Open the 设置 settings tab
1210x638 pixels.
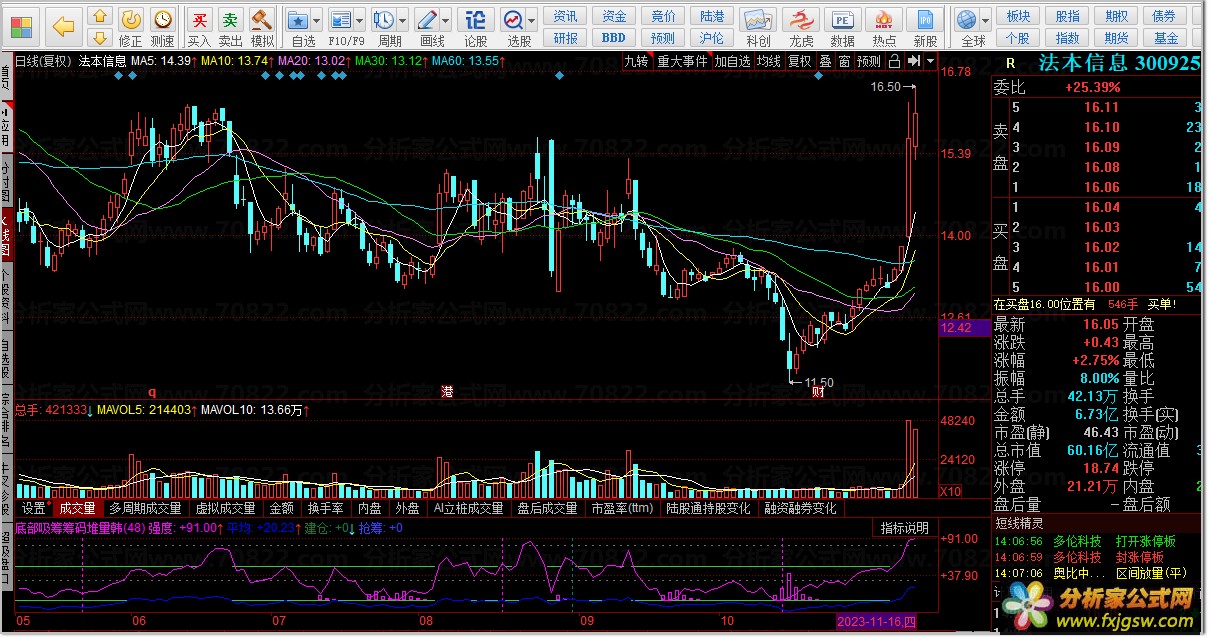34,508
